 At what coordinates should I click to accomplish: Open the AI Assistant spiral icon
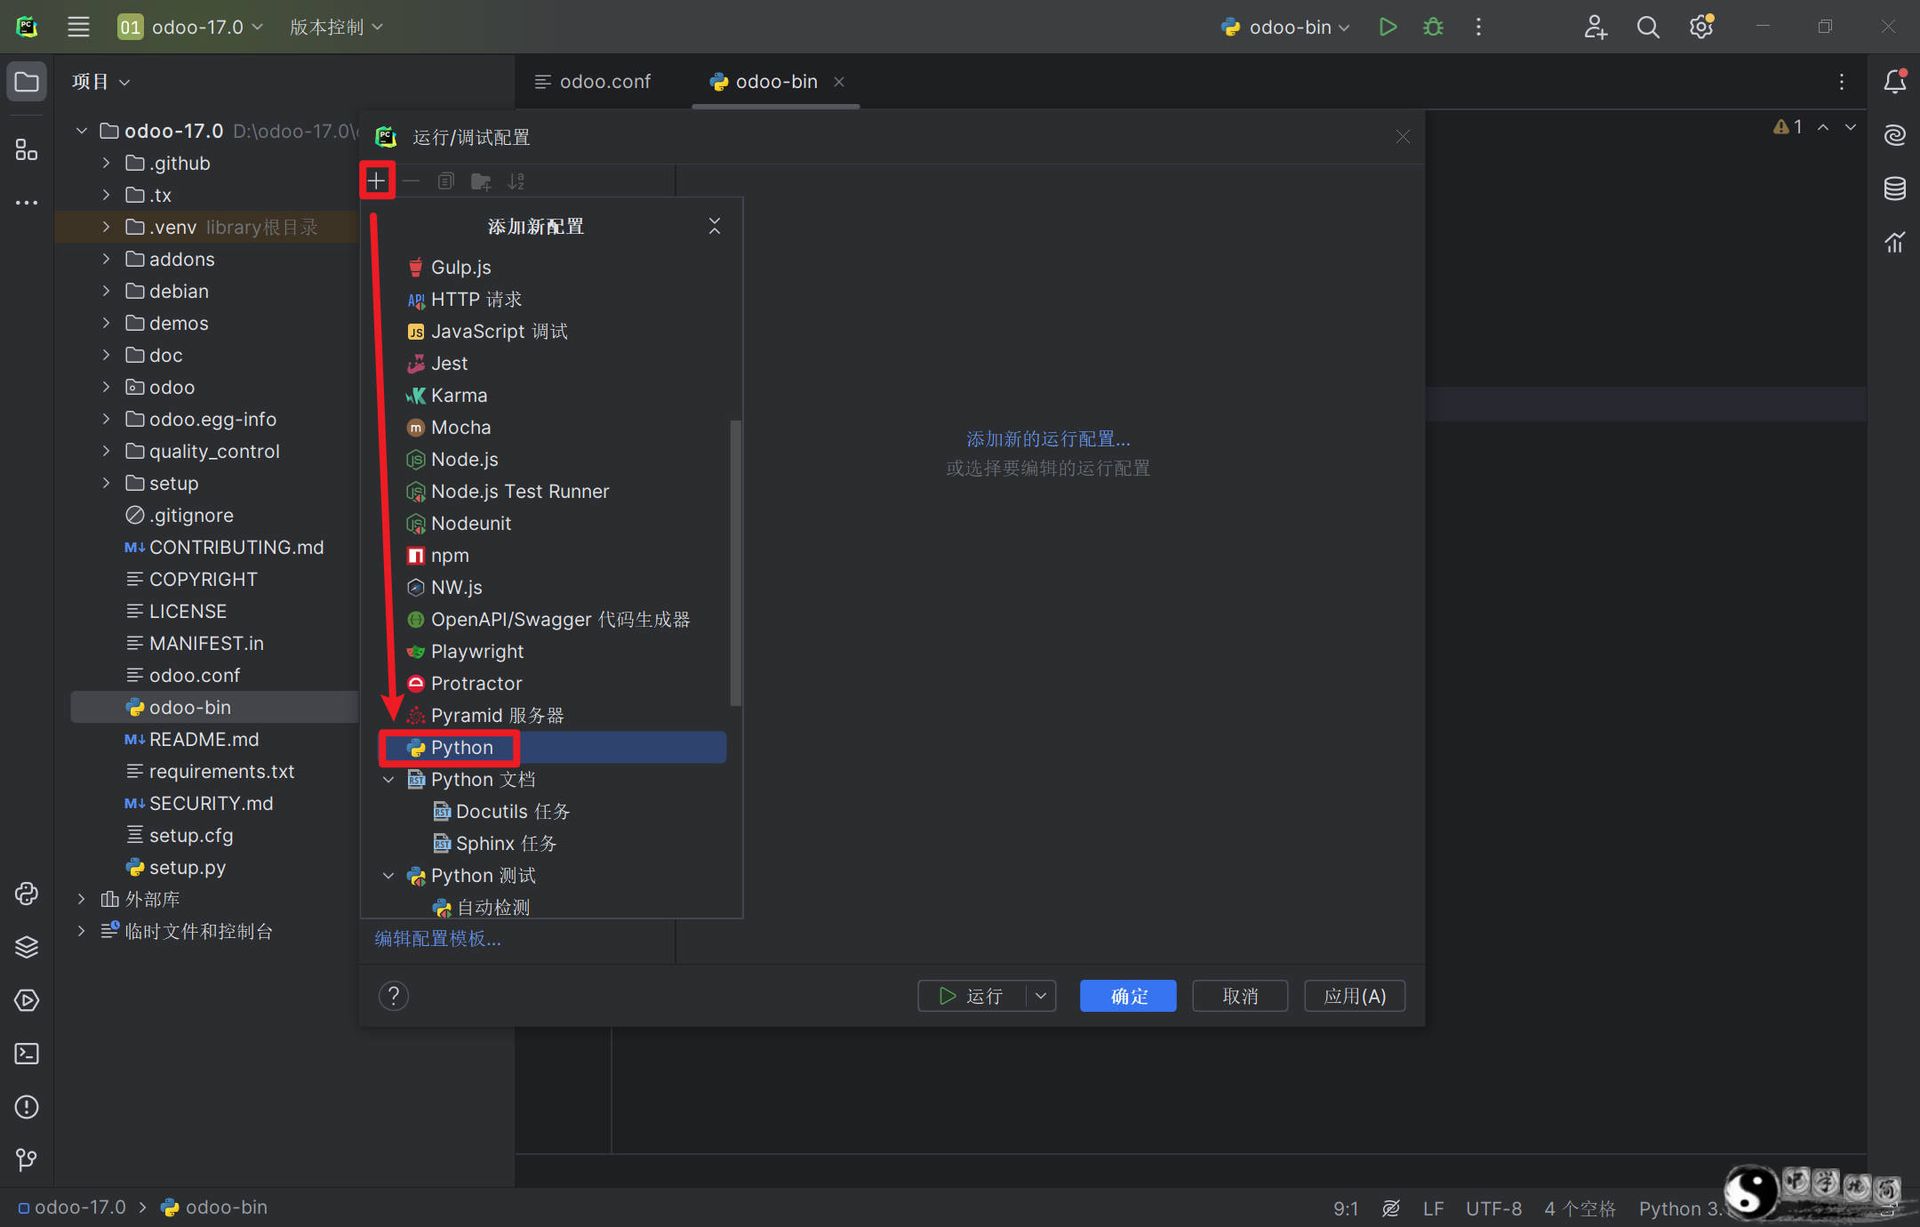point(1894,135)
